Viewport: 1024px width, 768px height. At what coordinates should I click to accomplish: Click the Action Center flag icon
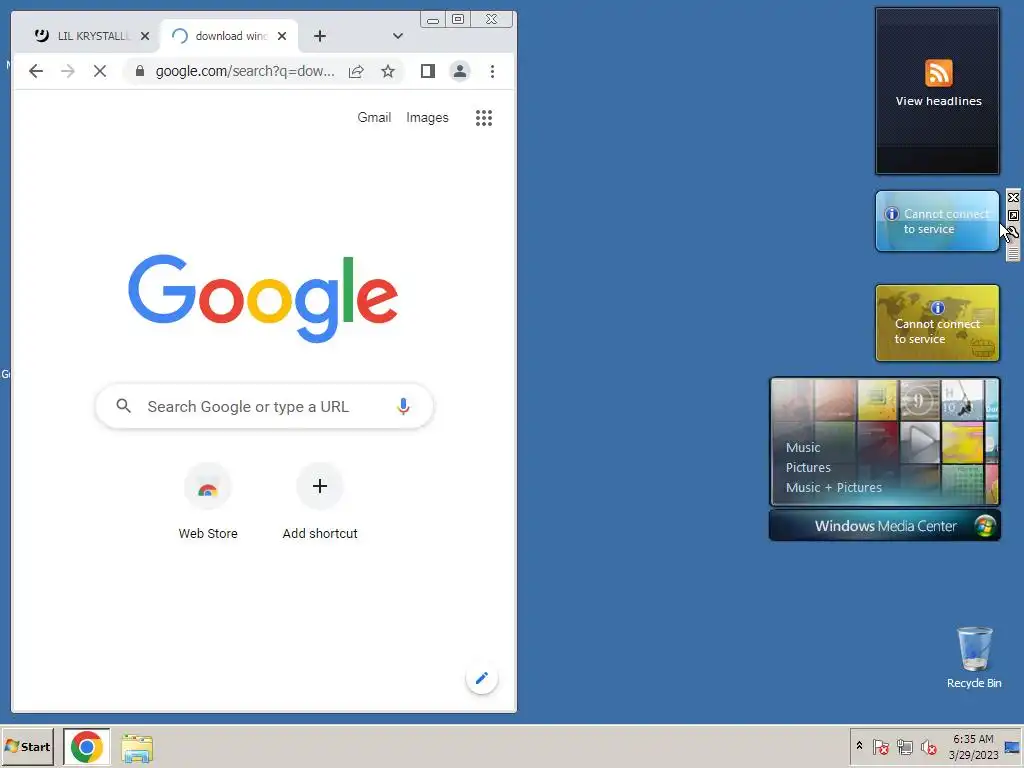(880, 746)
